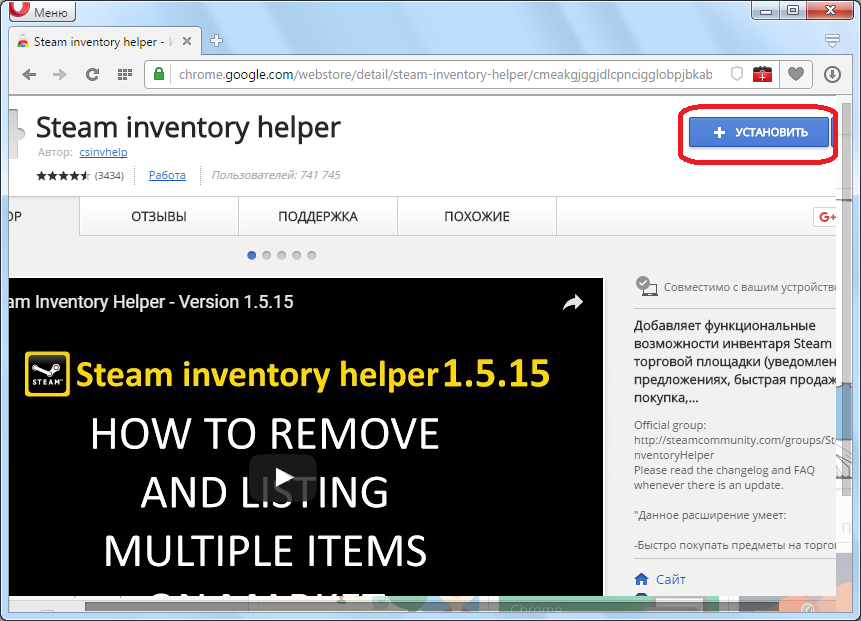Viewport: 861px width, 621px height.
Task: Open a new tab with plus button
Action: click(217, 41)
